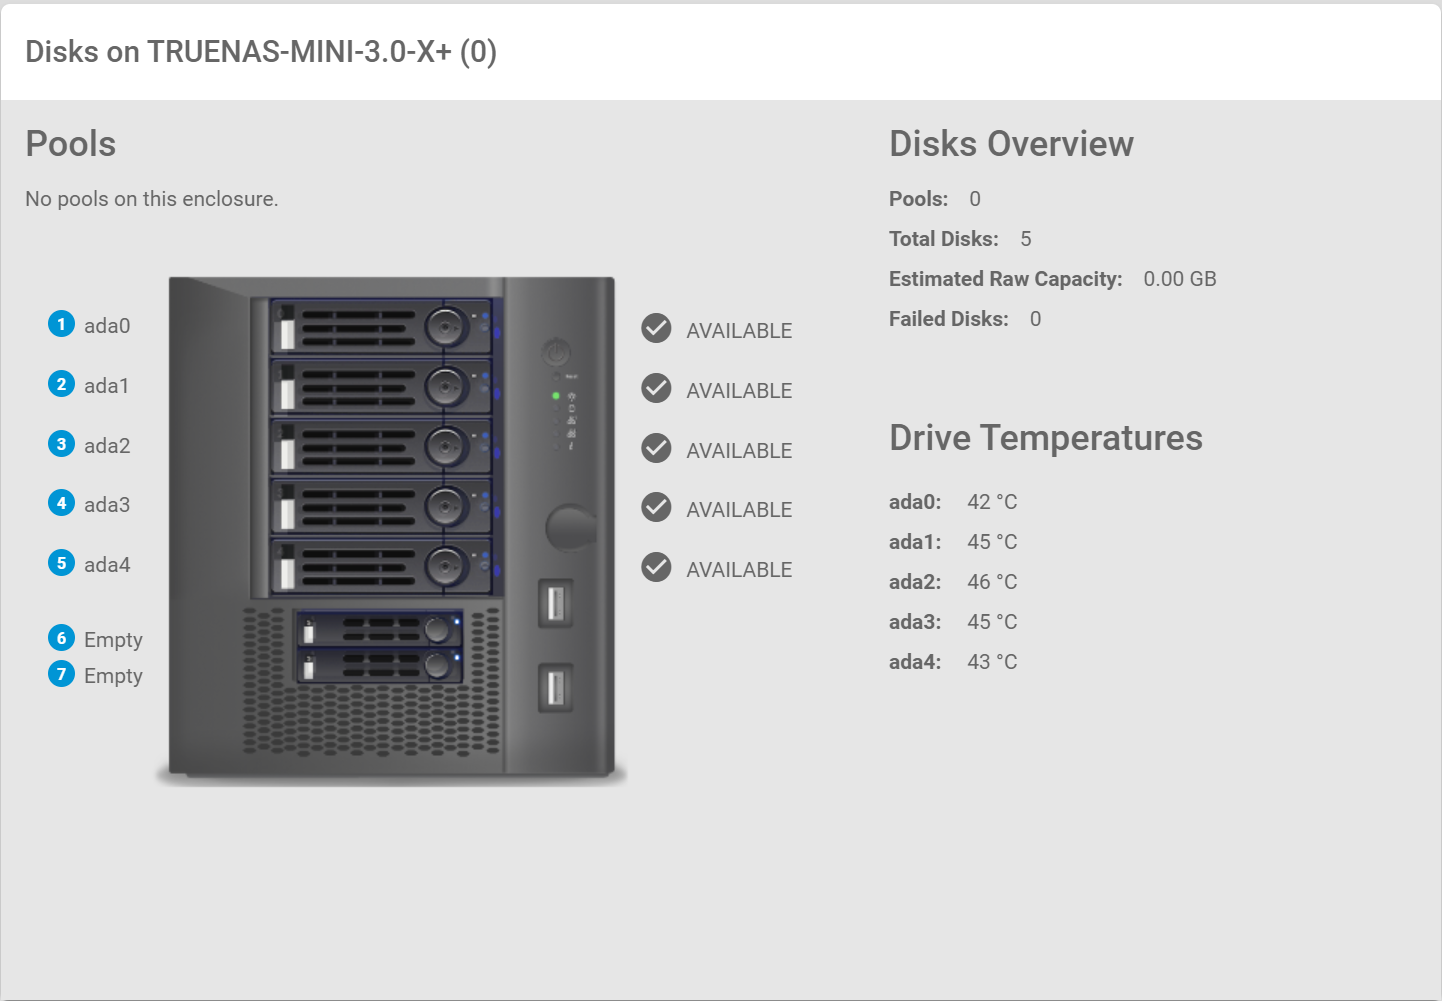Image resolution: width=1442 pixels, height=1001 pixels.
Task: Select the second drive bay in the enclosure
Action: (x=381, y=386)
